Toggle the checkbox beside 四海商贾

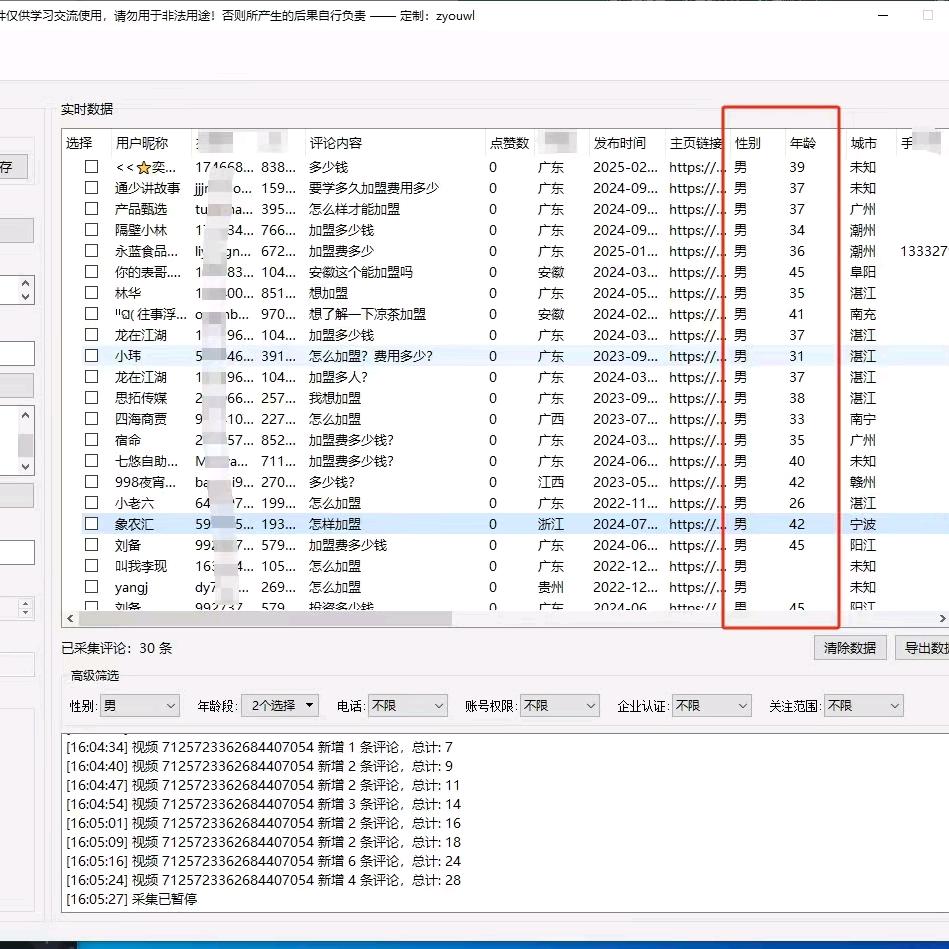(92, 419)
